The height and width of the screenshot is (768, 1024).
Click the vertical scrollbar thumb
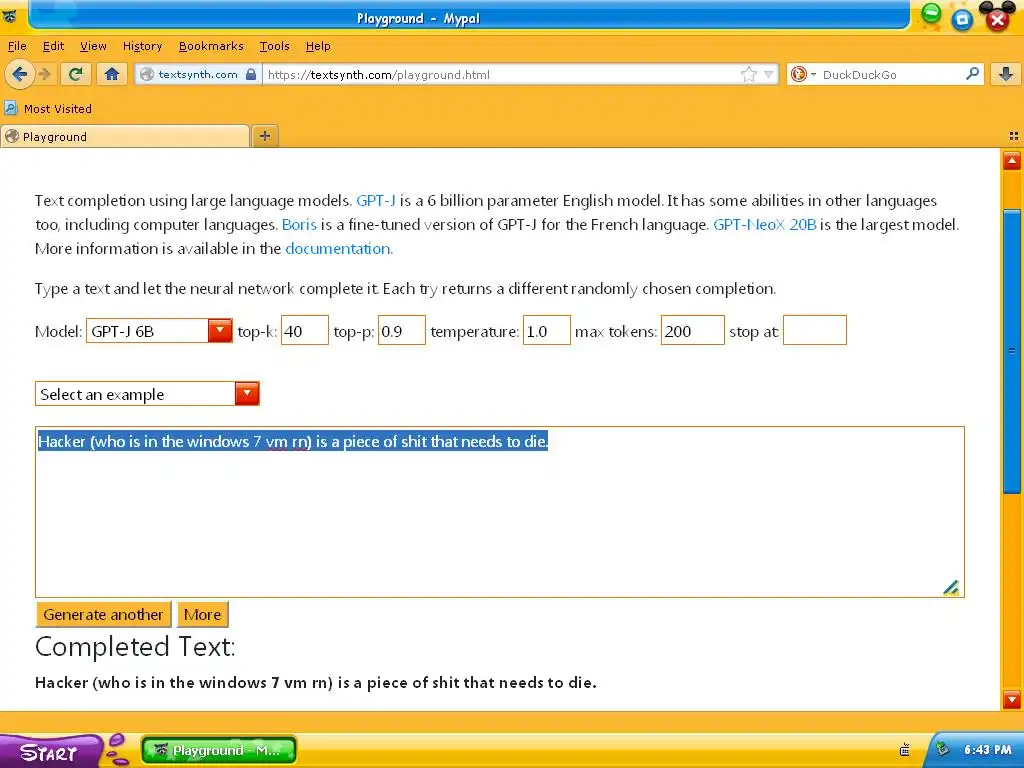point(1012,351)
